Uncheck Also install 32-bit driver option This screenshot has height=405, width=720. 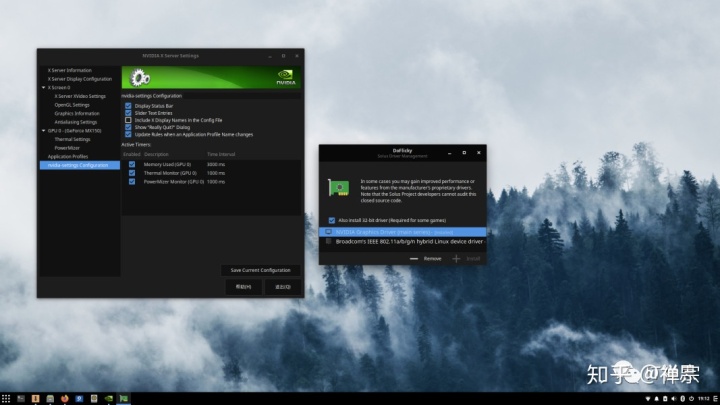(x=332, y=220)
